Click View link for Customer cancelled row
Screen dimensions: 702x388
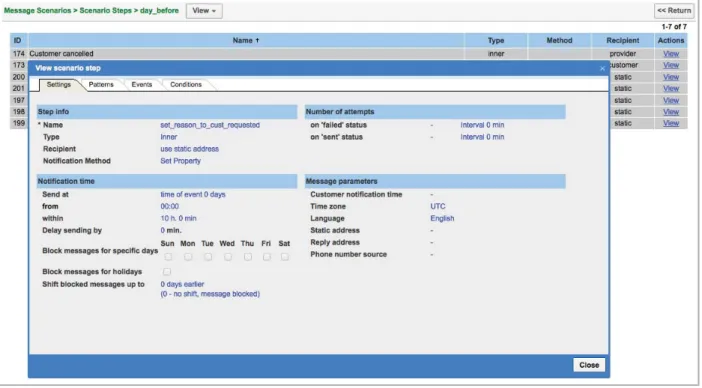pos(671,54)
